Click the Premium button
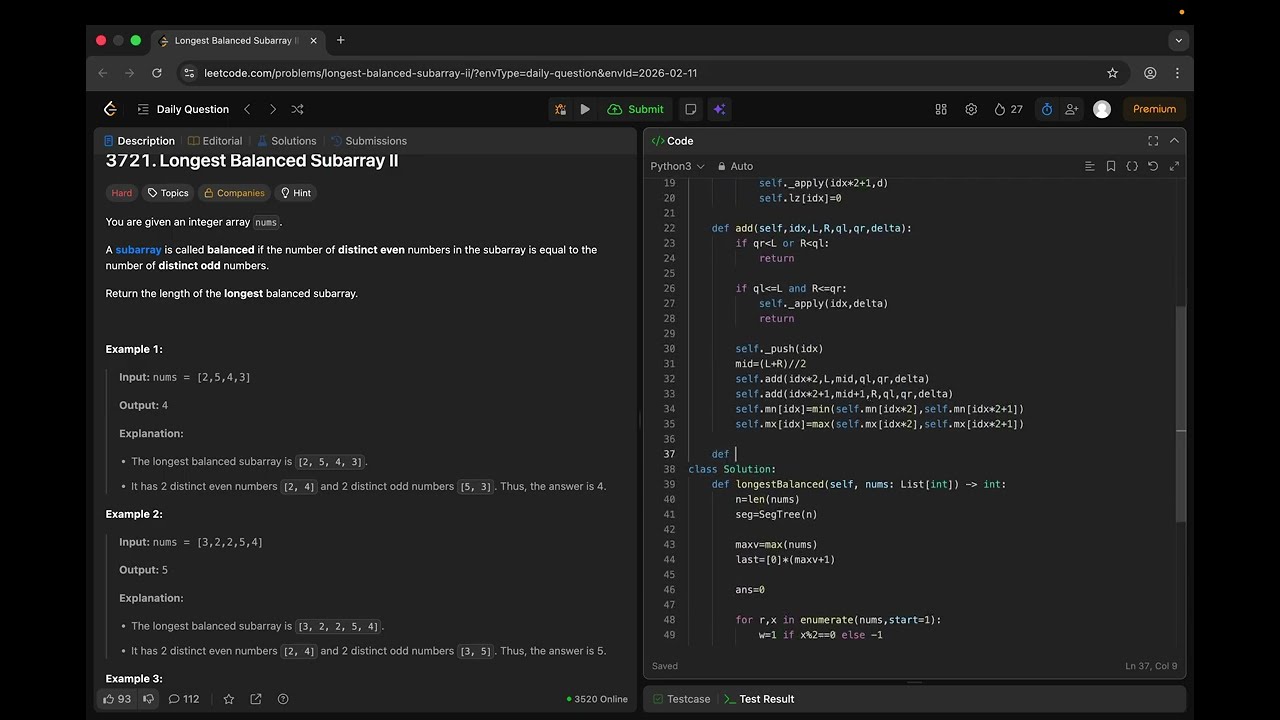The image size is (1280, 720). [1155, 109]
